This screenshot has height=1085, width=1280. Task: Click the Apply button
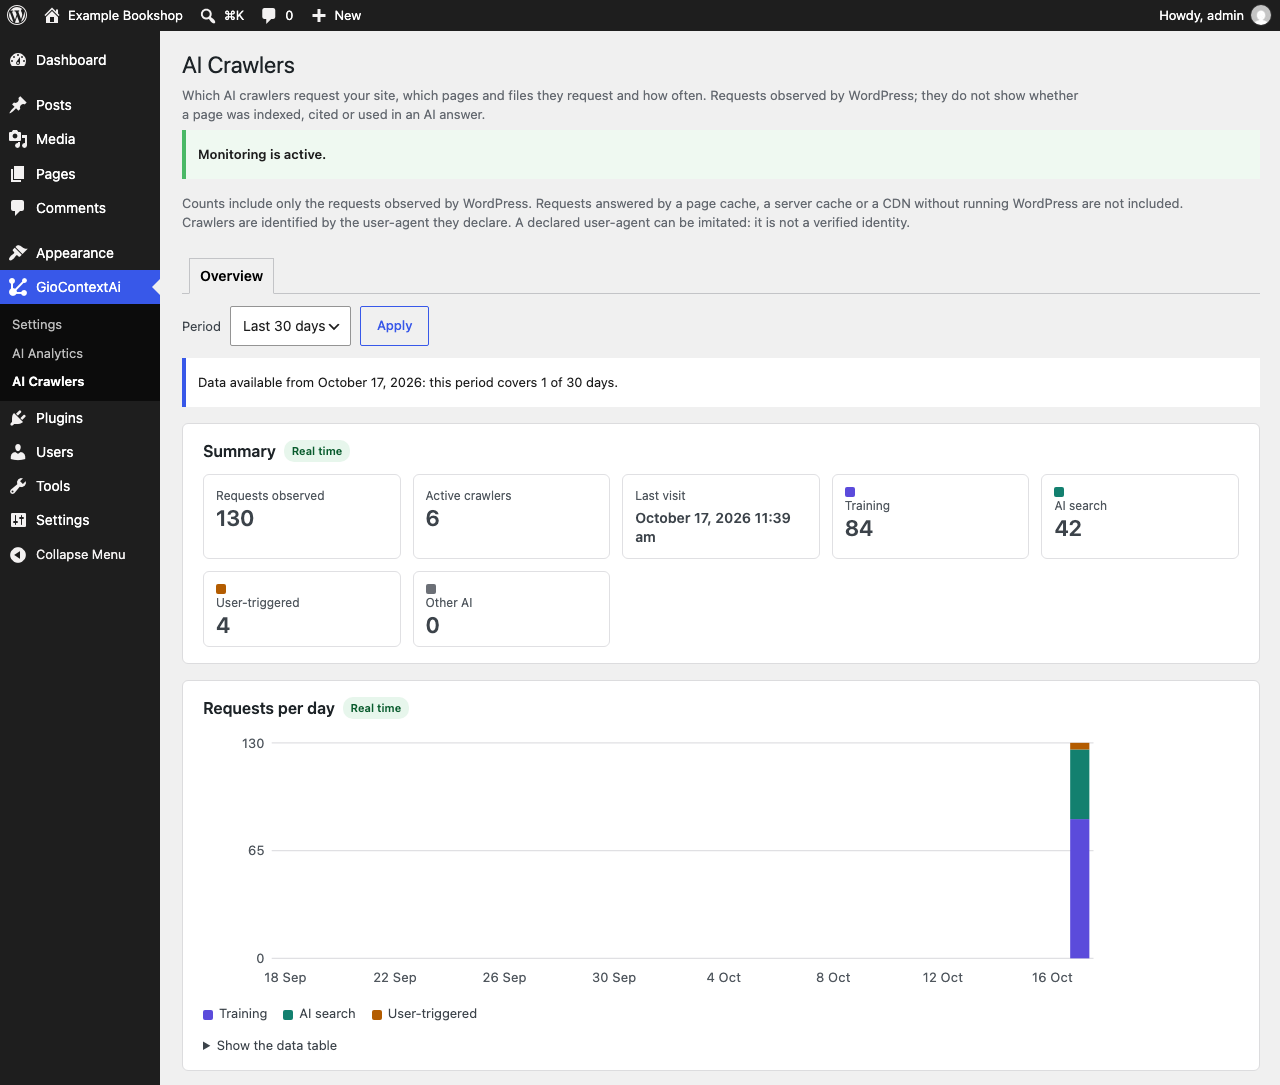[x=394, y=326]
